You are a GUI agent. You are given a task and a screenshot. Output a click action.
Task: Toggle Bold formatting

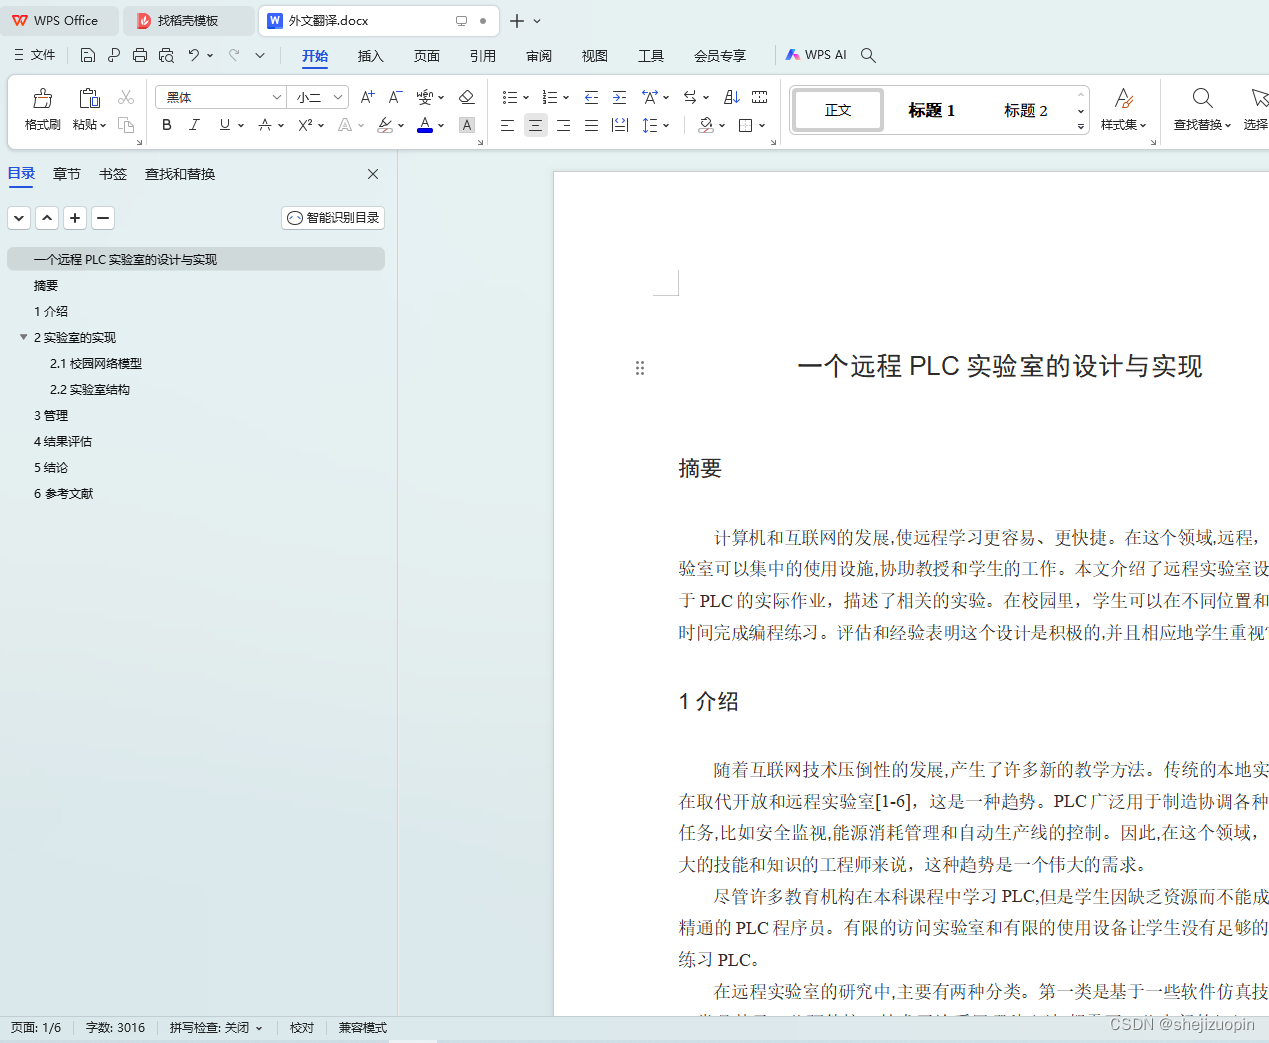coord(167,125)
